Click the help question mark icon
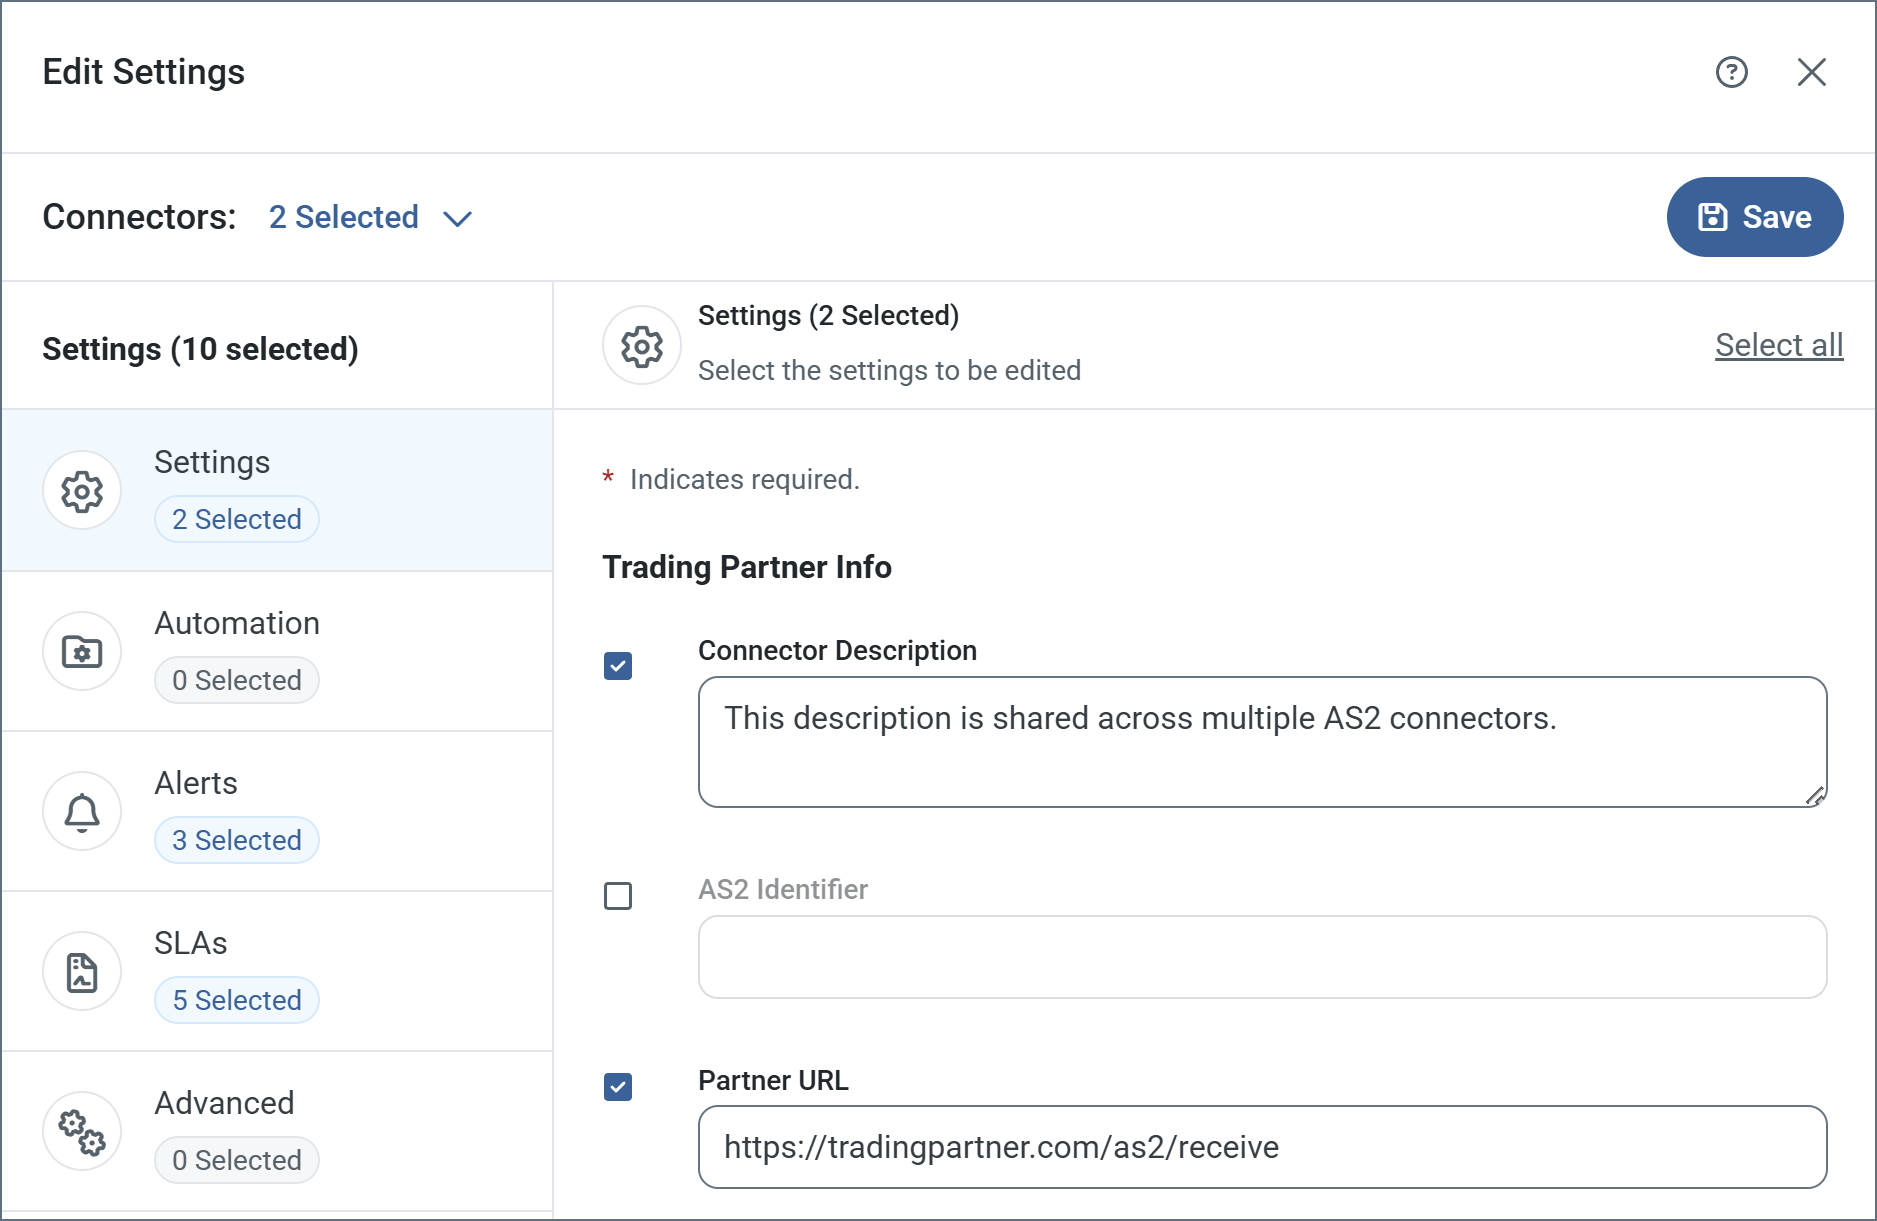This screenshot has height=1221, width=1877. click(x=1731, y=72)
